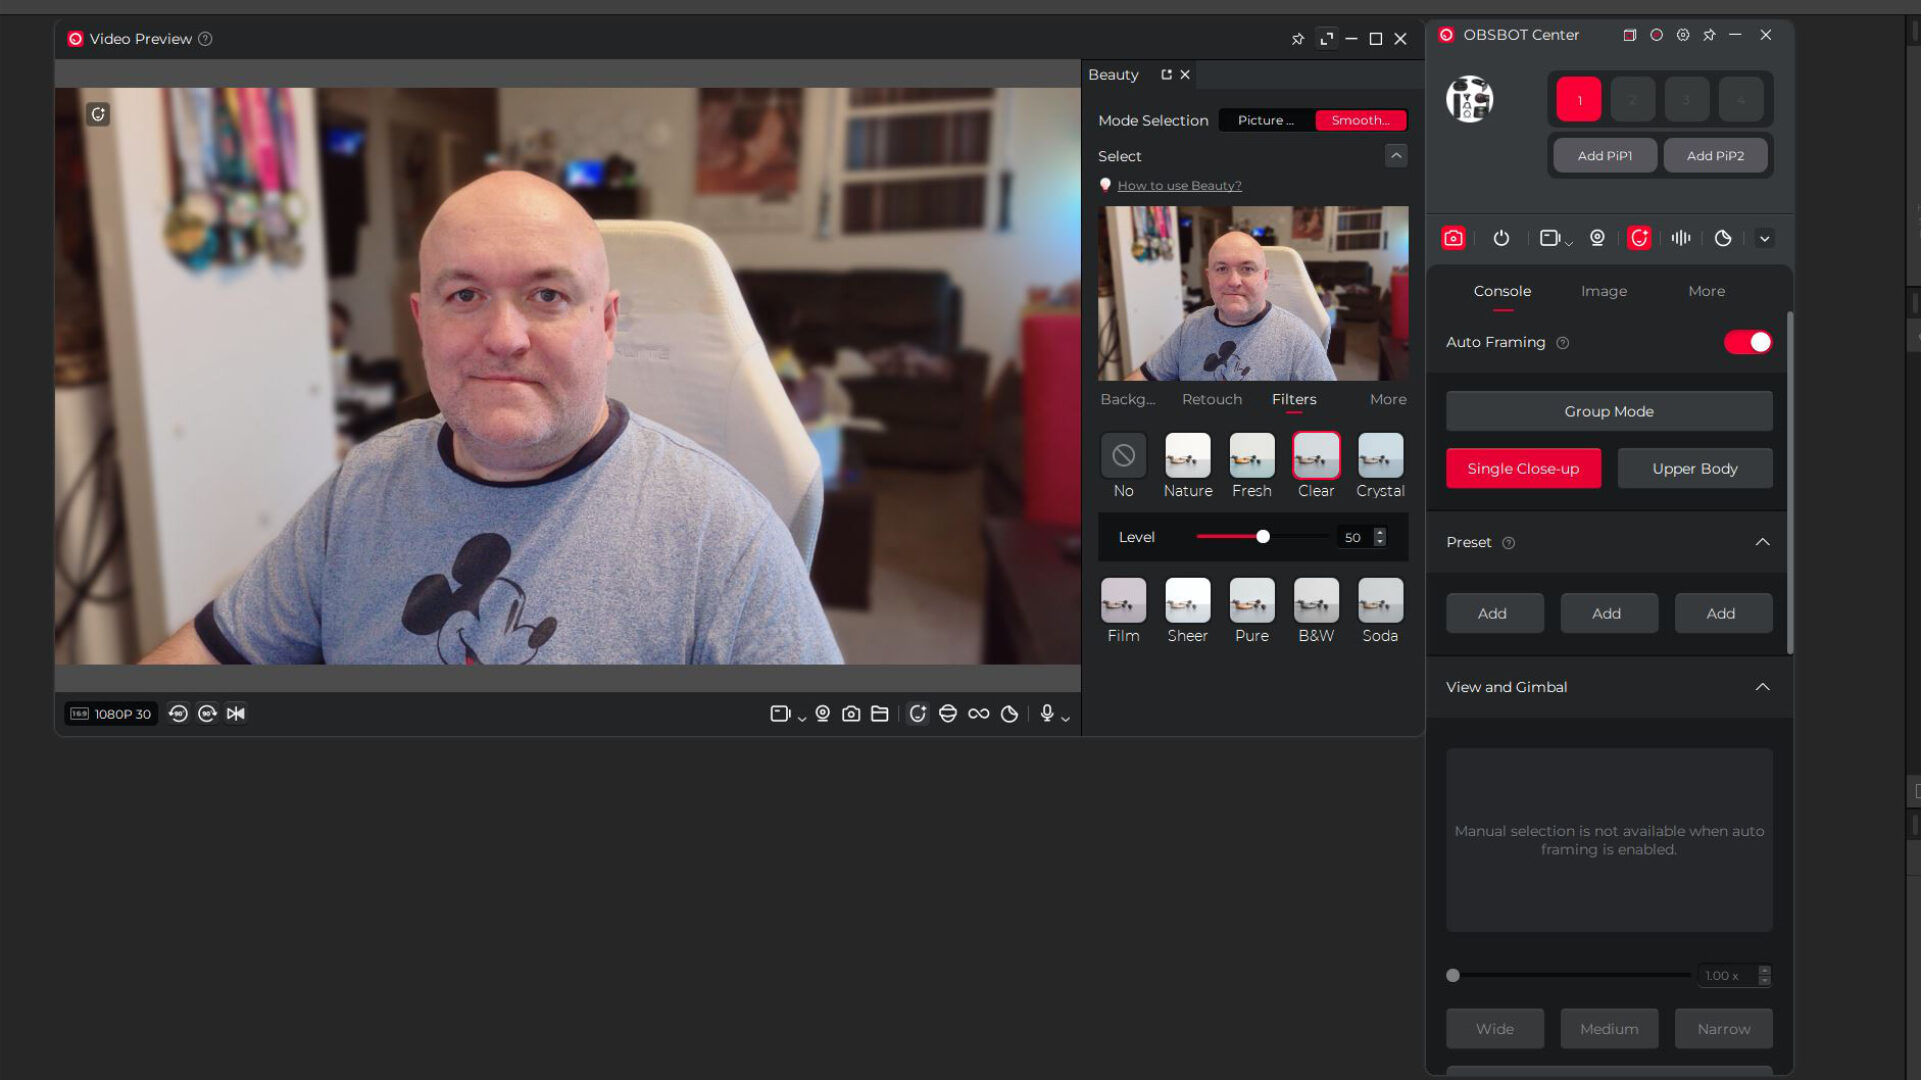
Task: Switch to the Image tab
Action: [1604, 291]
